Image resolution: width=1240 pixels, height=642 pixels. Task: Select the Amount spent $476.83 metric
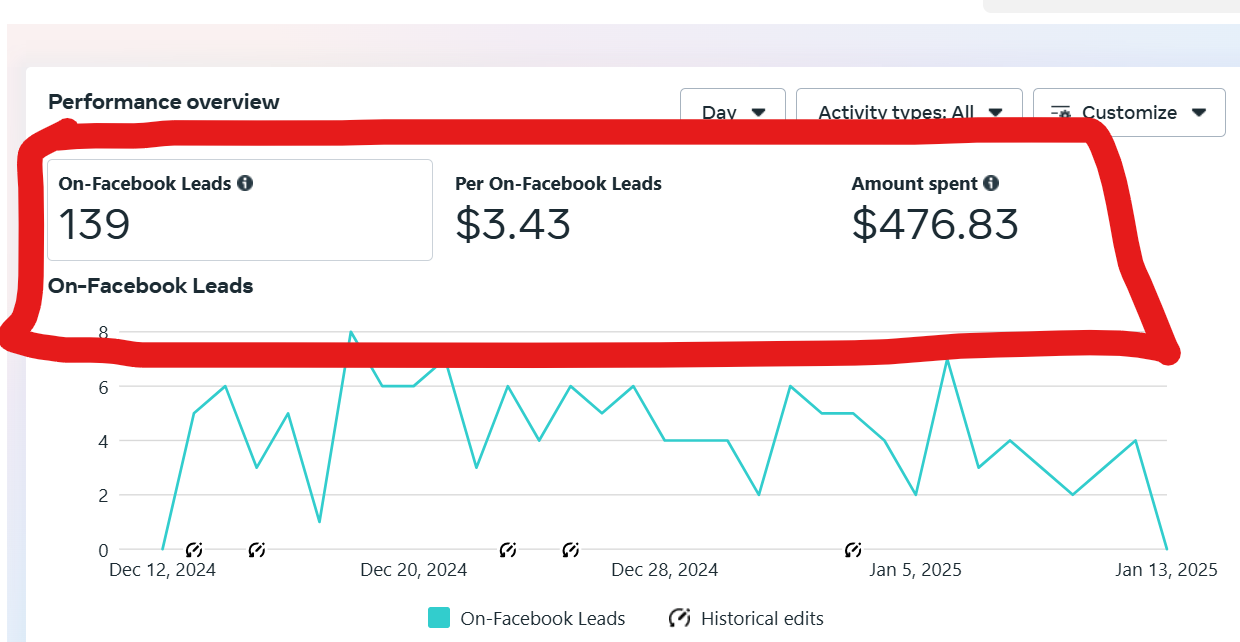[934, 210]
